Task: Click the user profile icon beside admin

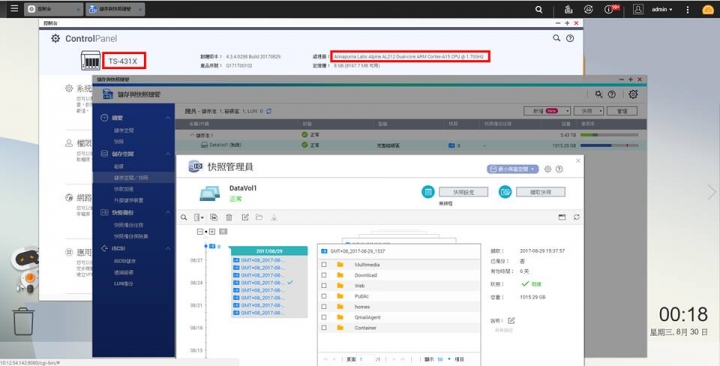Action: tap(638, 9)
